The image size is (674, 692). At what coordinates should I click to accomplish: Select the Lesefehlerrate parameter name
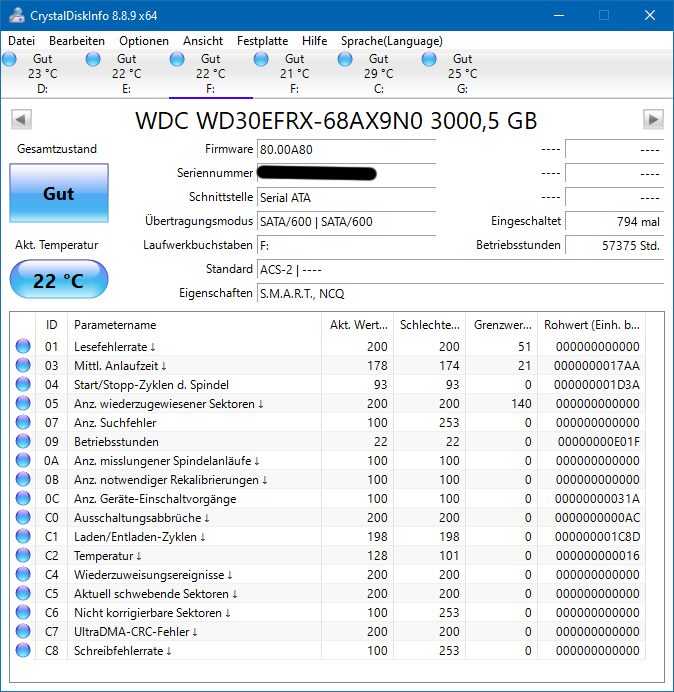114,347
